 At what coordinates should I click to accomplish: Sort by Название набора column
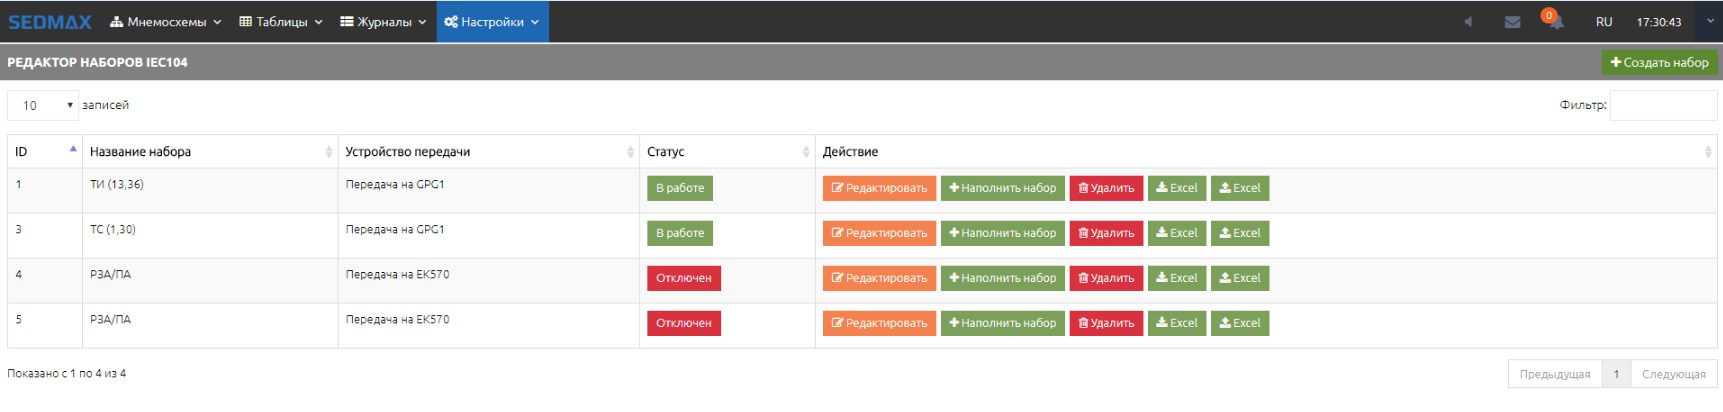tap(210, 152)
